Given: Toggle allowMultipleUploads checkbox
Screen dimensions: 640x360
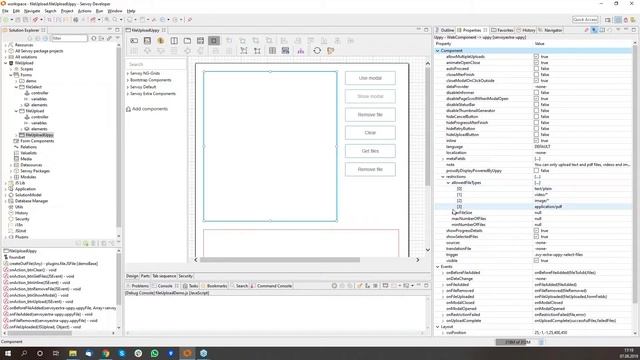Looking at the screenshot, I should pyautogui.click(x=536, y=57).
